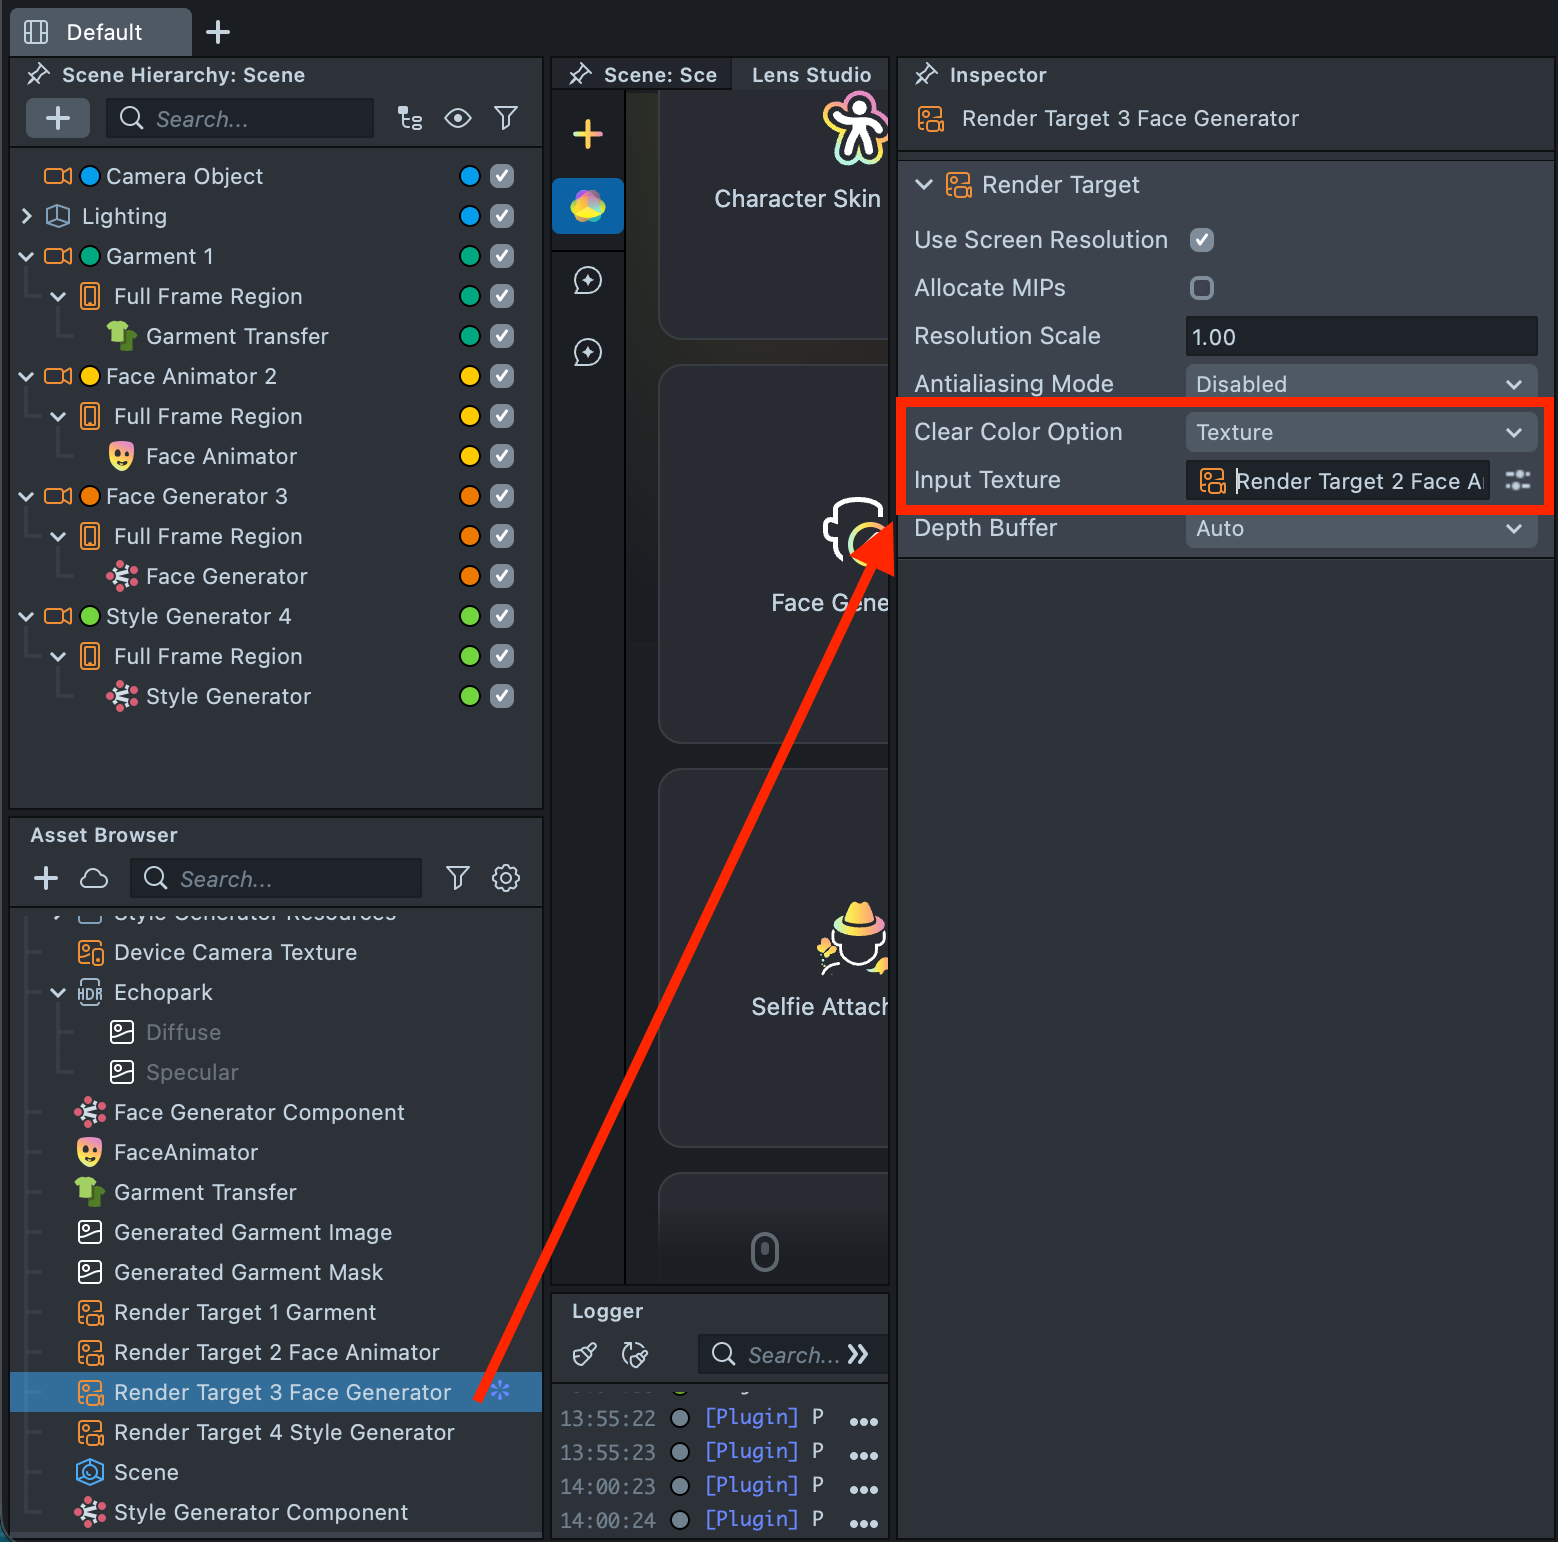The width and height of the screenshot is (1558, 1542).
Task: Toggle Use Screen Resolution checkbox
Action: coord(1202,240)
